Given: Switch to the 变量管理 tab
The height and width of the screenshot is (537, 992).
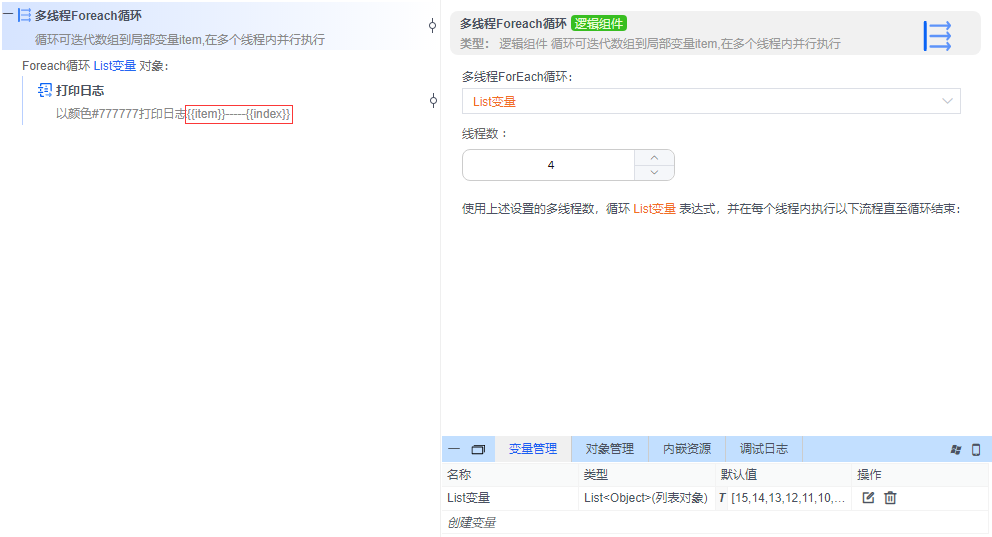Looking at the screenshot, I should pos(533,449).
